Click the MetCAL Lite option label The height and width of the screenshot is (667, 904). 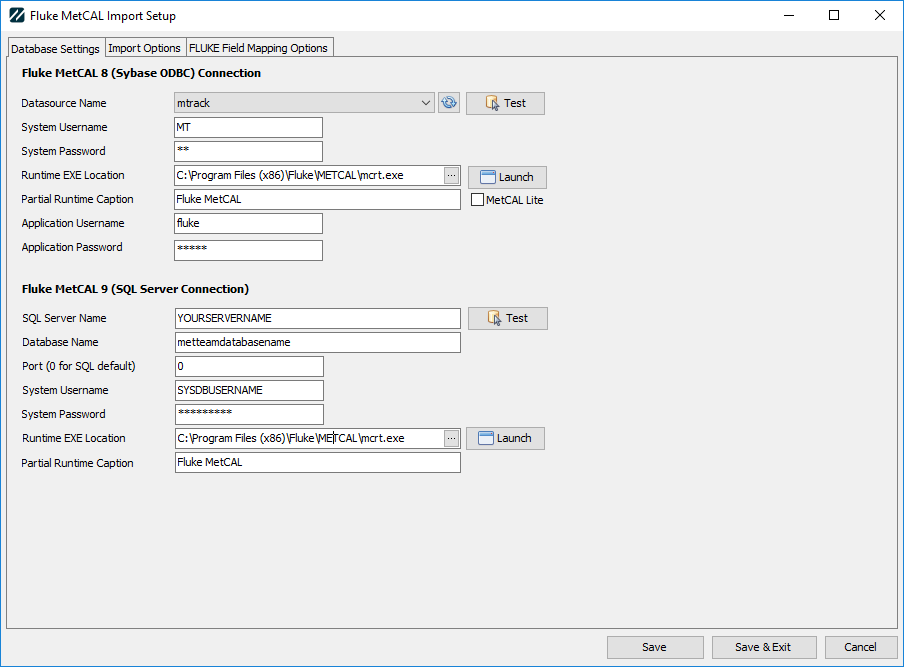pyautogui.click(x=514, y=199)
